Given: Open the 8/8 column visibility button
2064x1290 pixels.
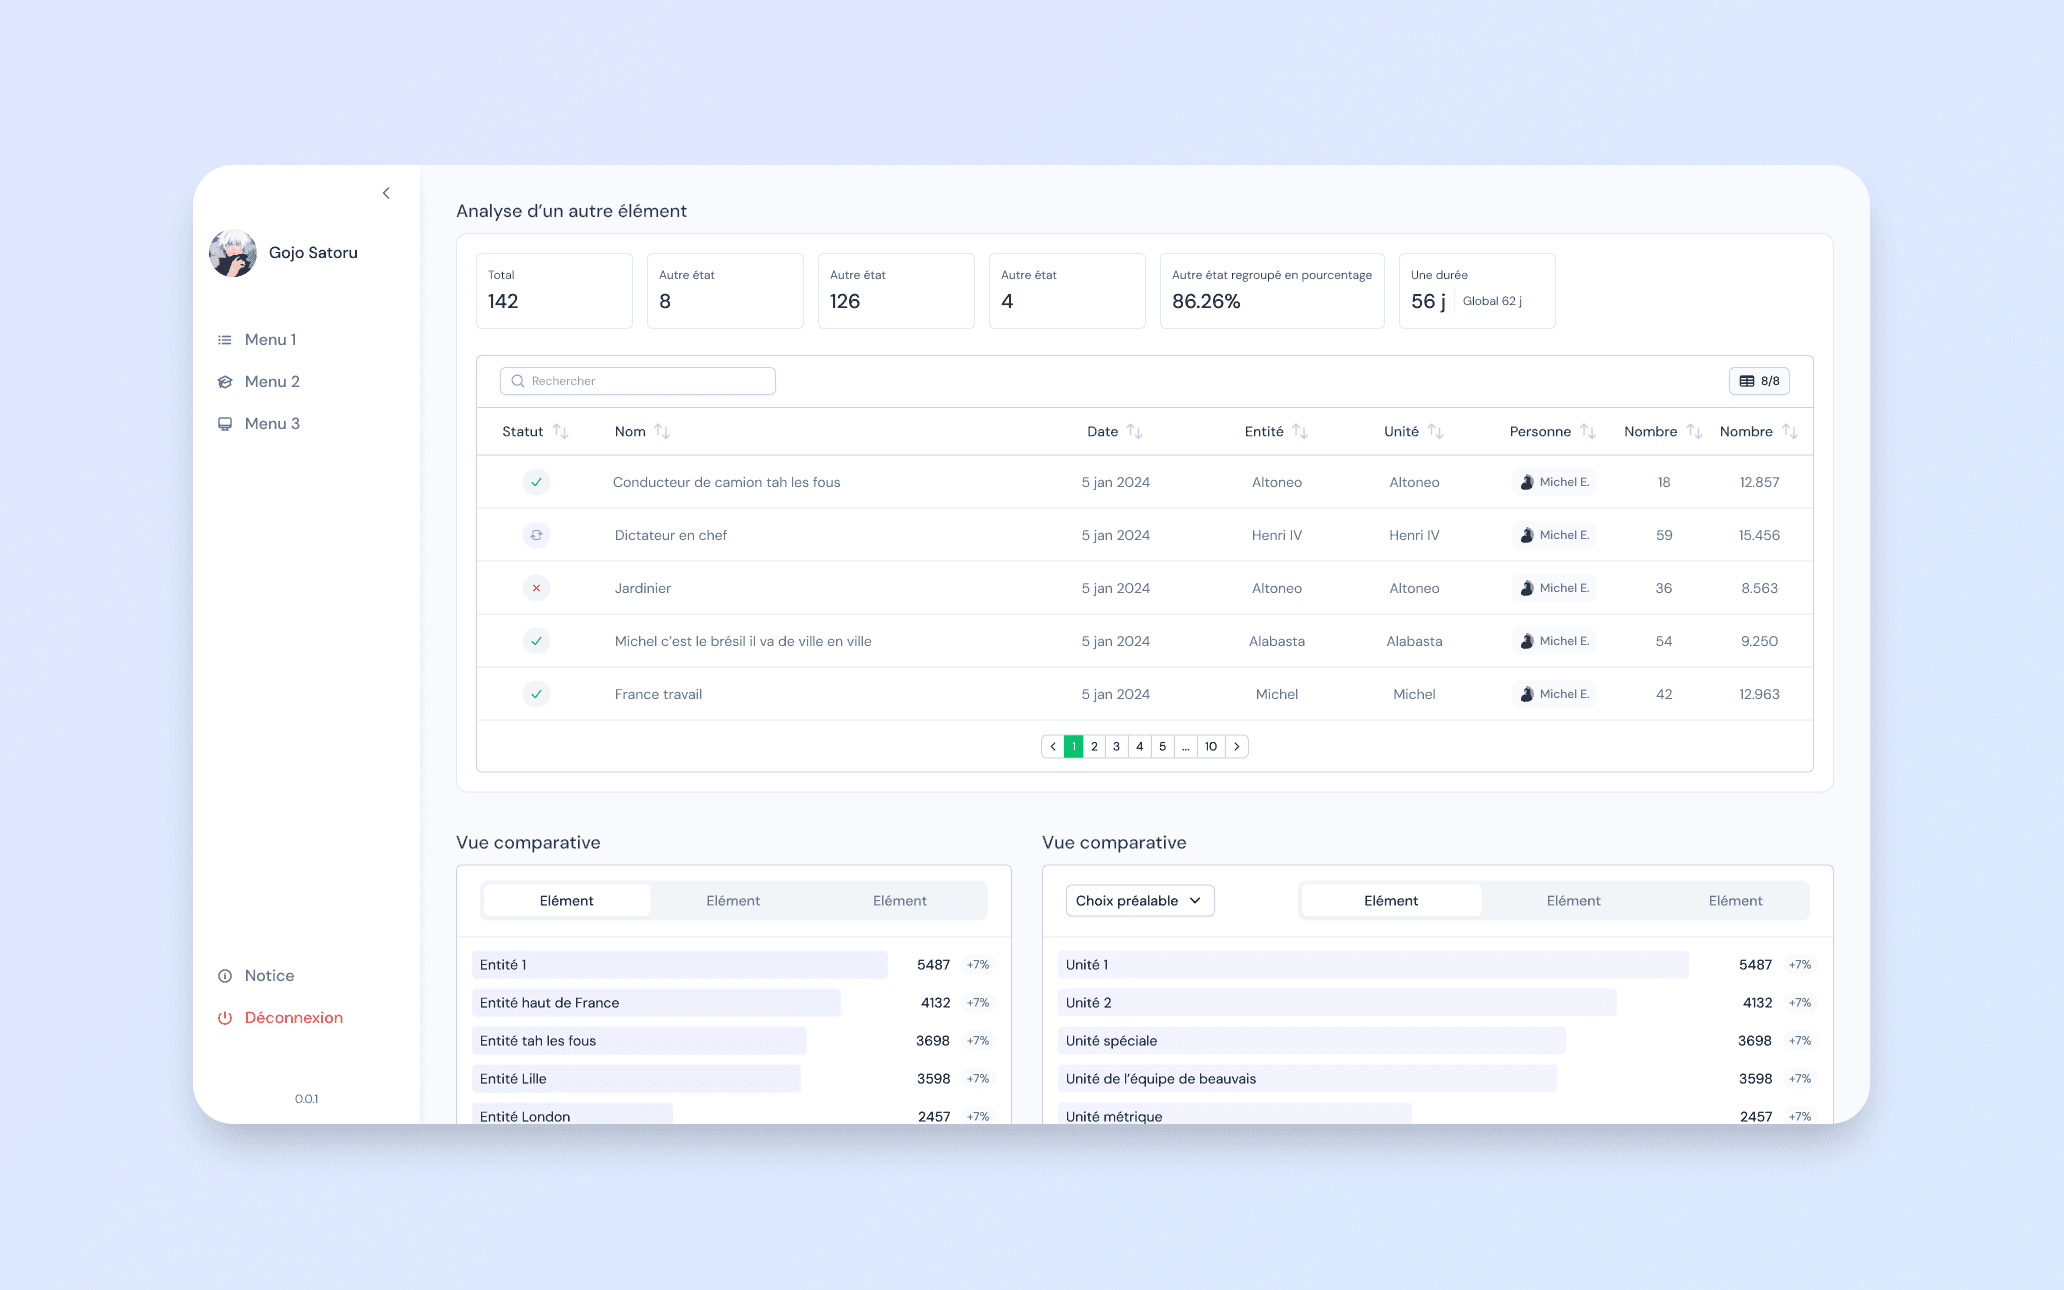Looking at the screenshot, I should click(x=1759, y=381).
